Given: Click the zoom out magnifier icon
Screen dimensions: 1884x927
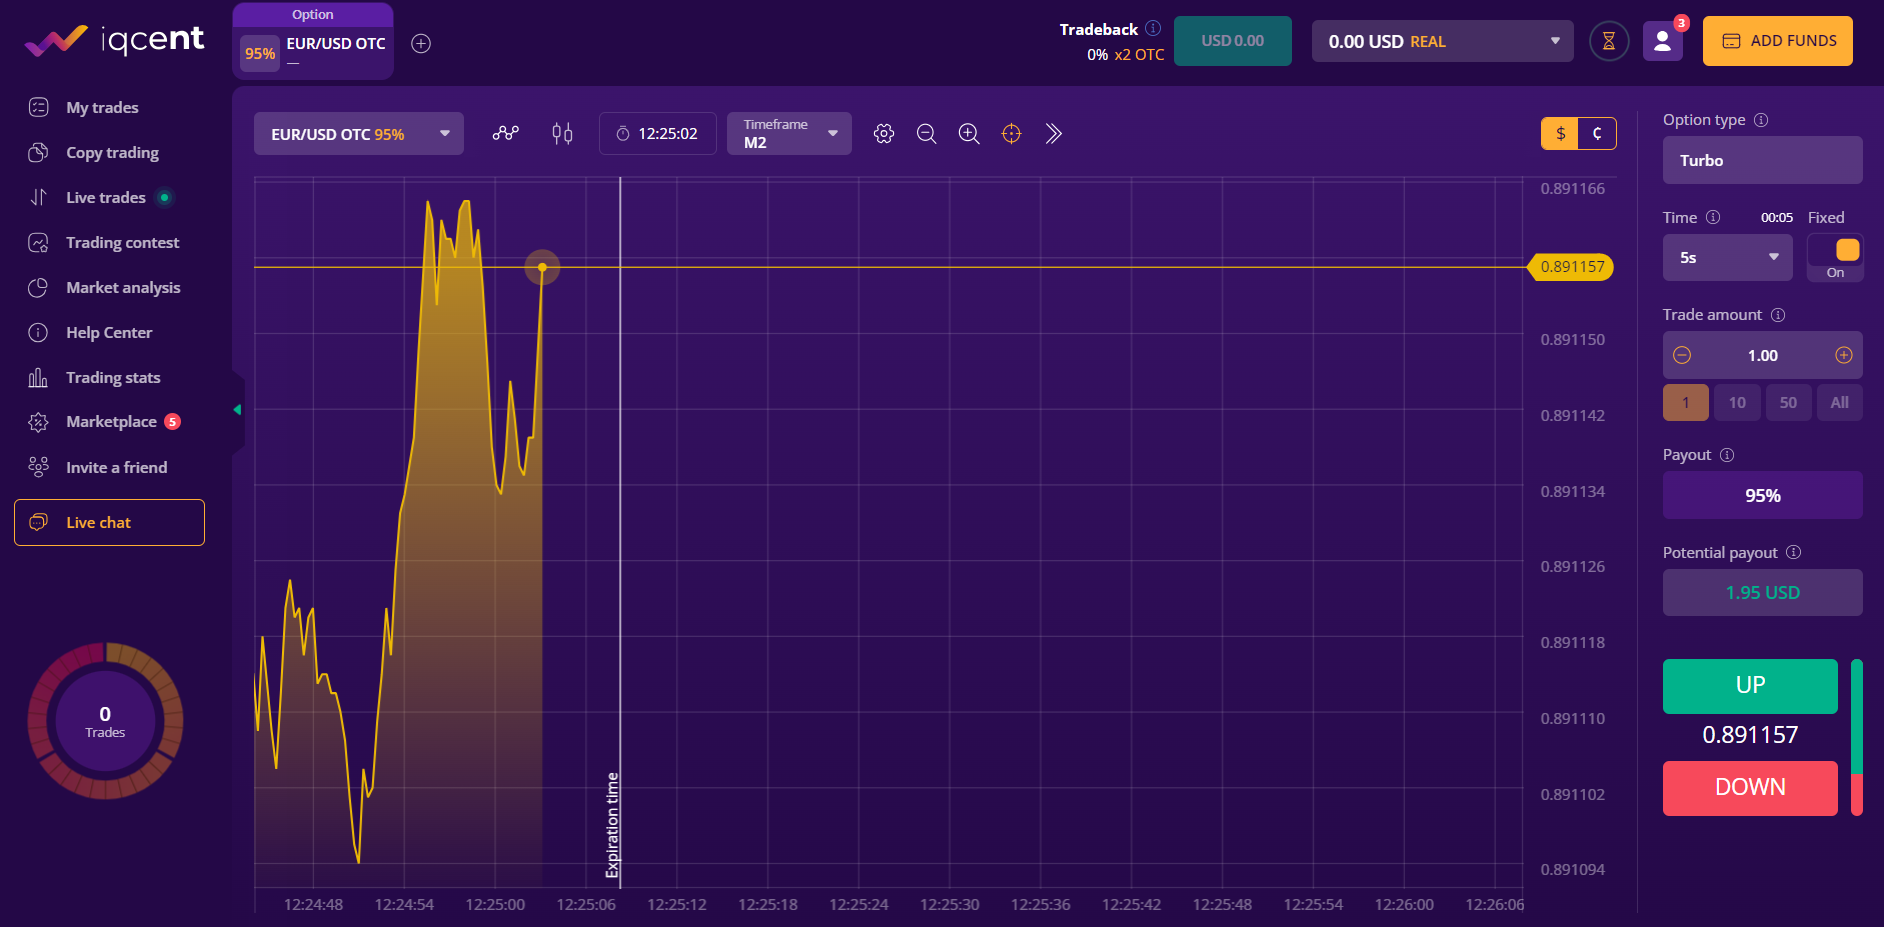Looking at the screenshot, I should click(x=926, y=134).
